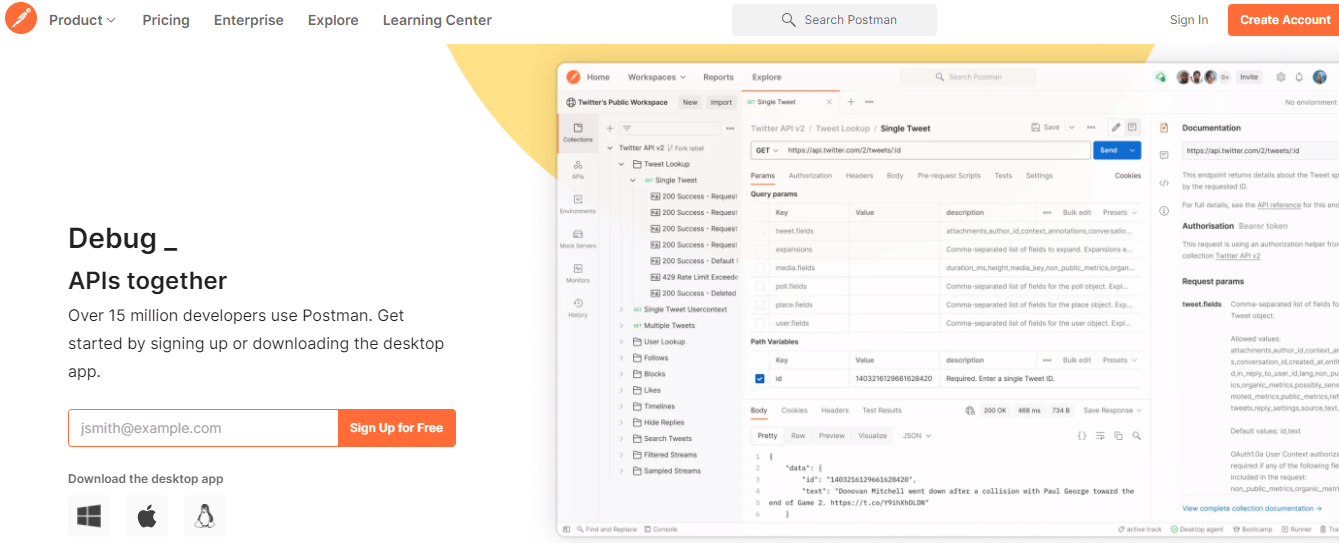Open Mock Servers in the app sidebar
1339x543 pixels.
coord(578,239)
